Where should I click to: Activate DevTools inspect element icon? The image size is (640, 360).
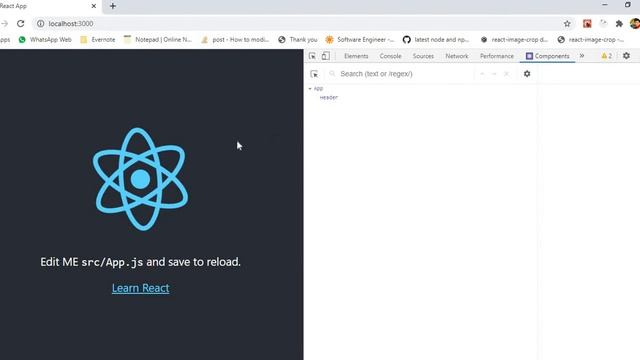coord(312,56)
